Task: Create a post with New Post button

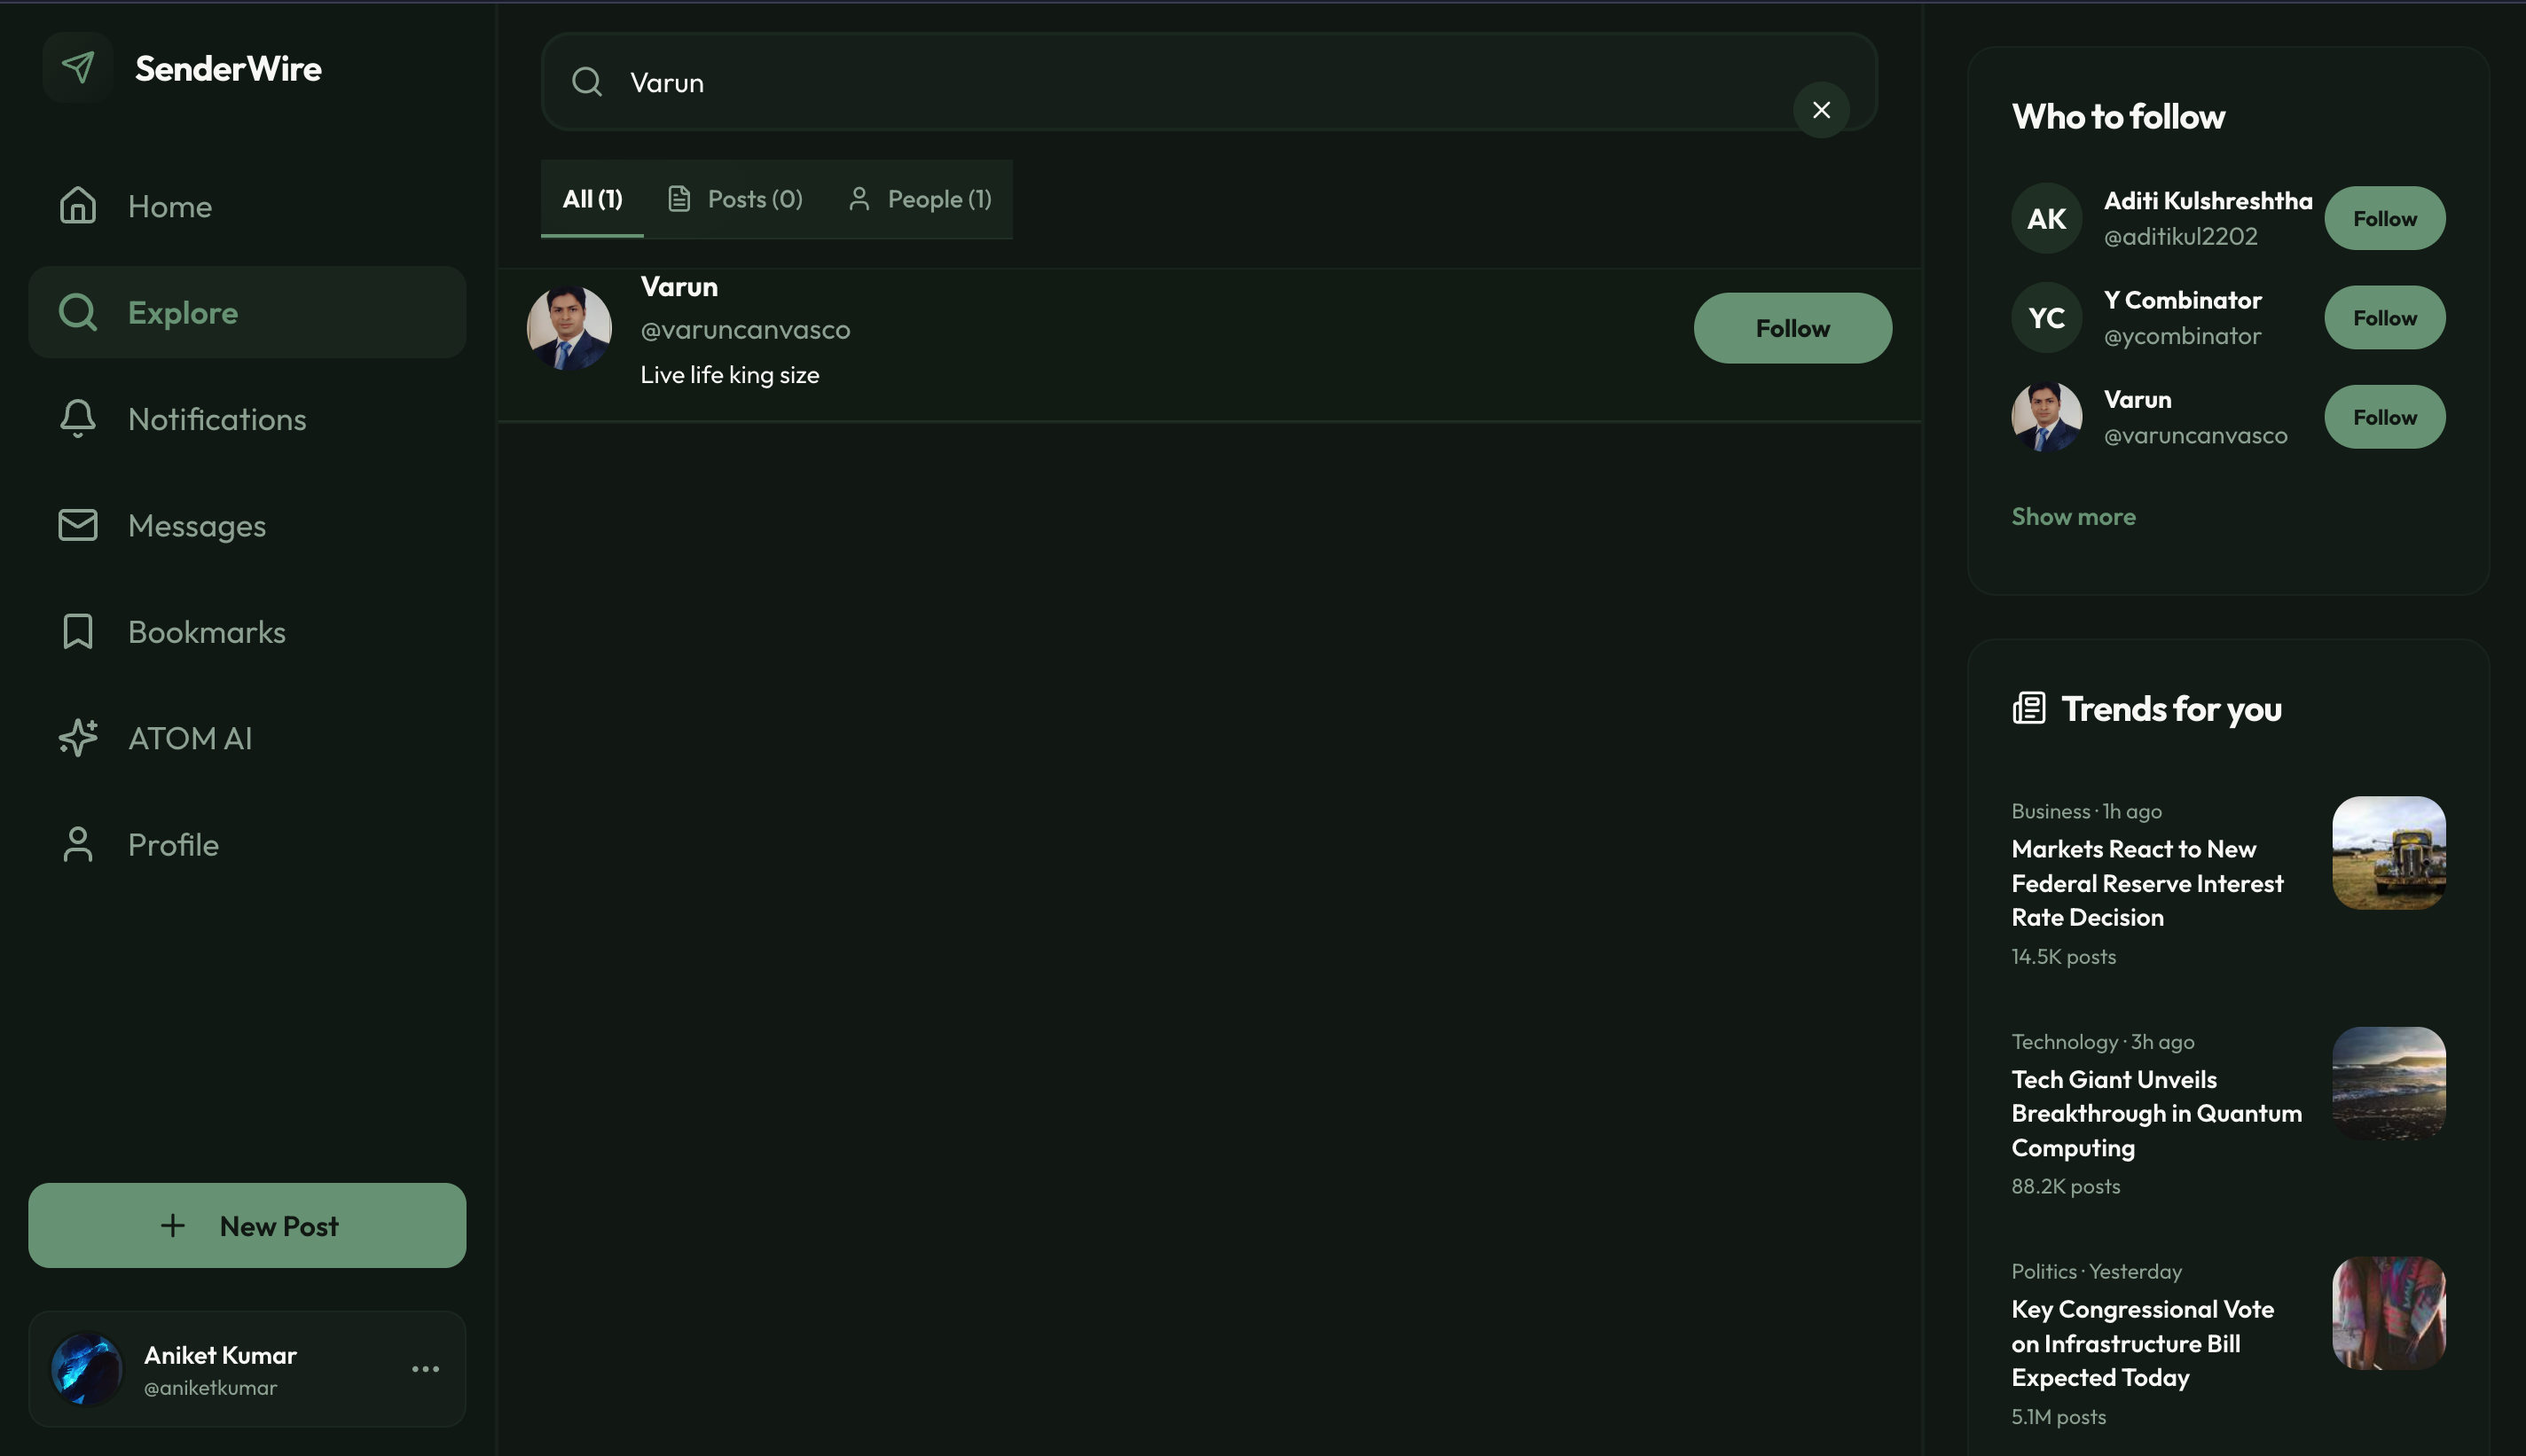Action: (247, 1226)
